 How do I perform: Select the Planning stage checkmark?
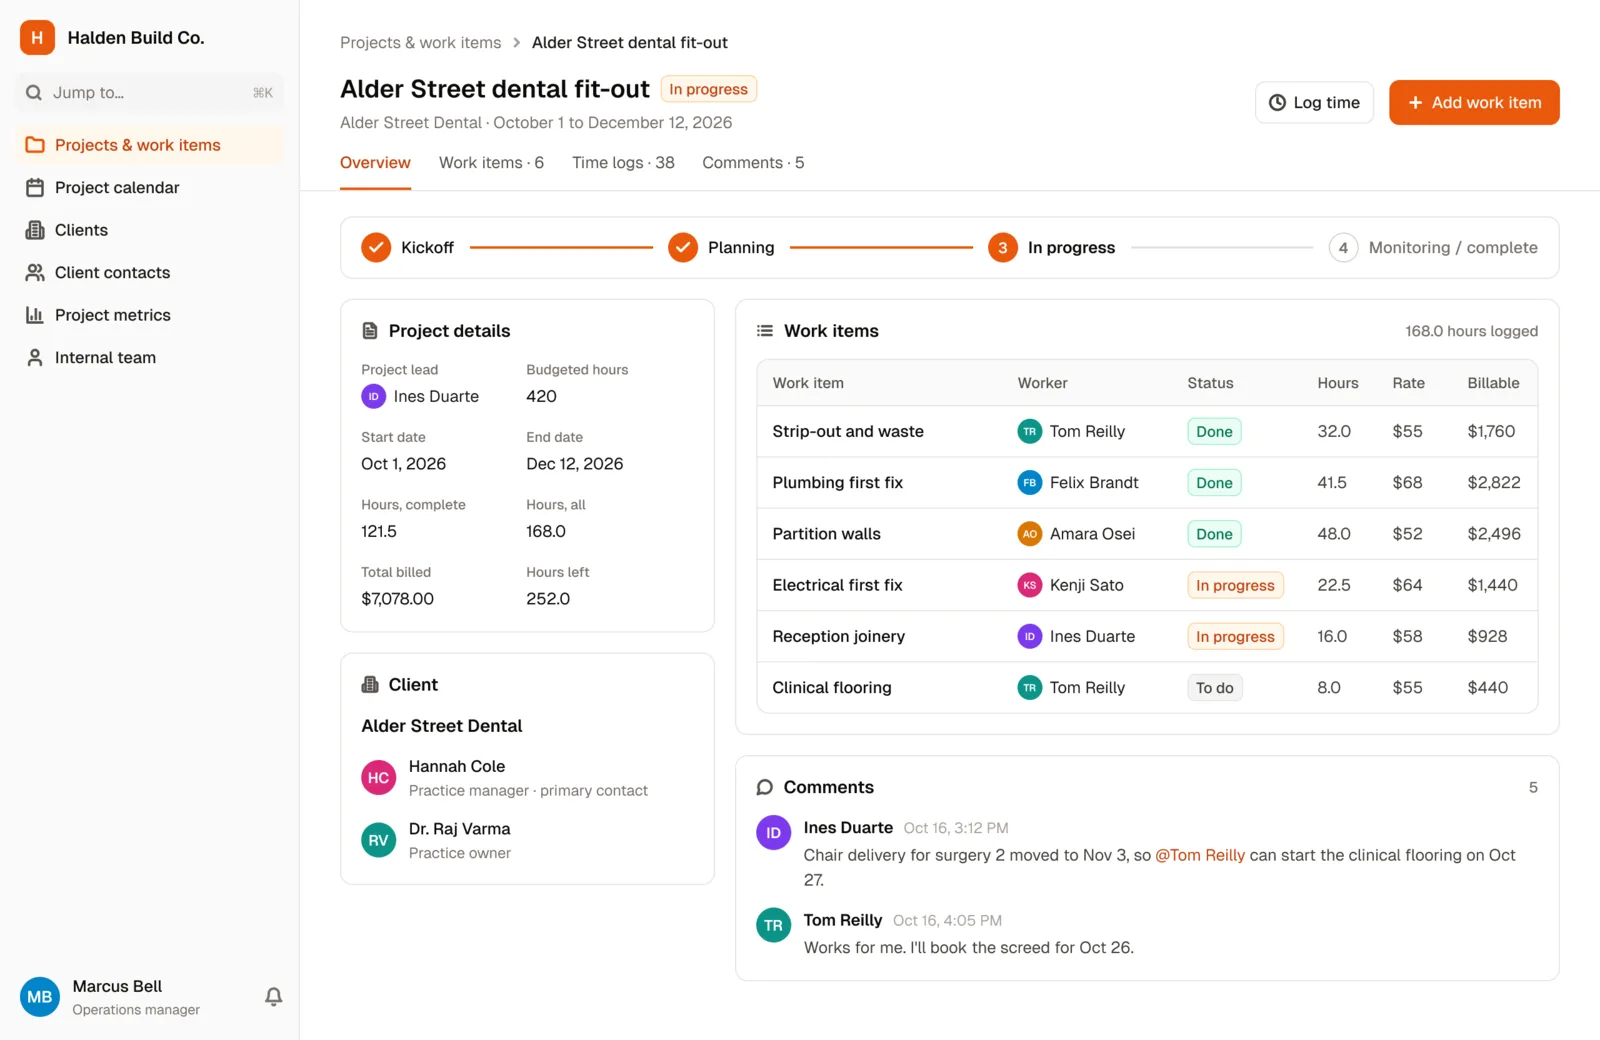pyautogui.click(x=683, y=248)
